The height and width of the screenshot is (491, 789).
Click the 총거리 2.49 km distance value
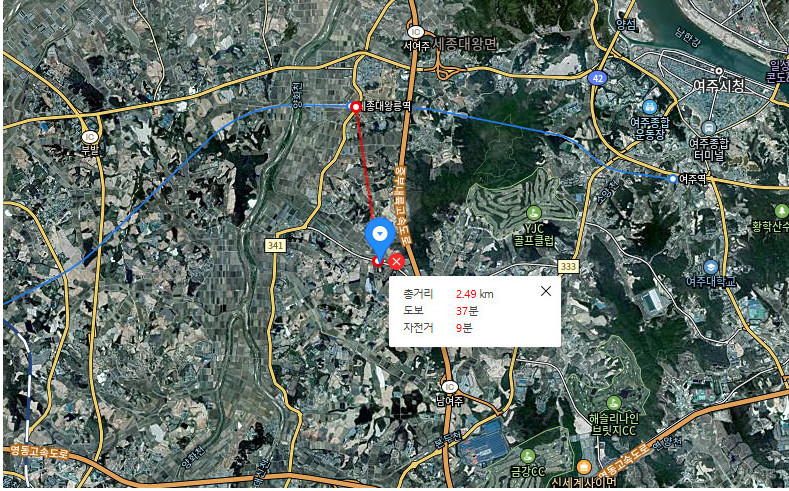coord(475,294)
